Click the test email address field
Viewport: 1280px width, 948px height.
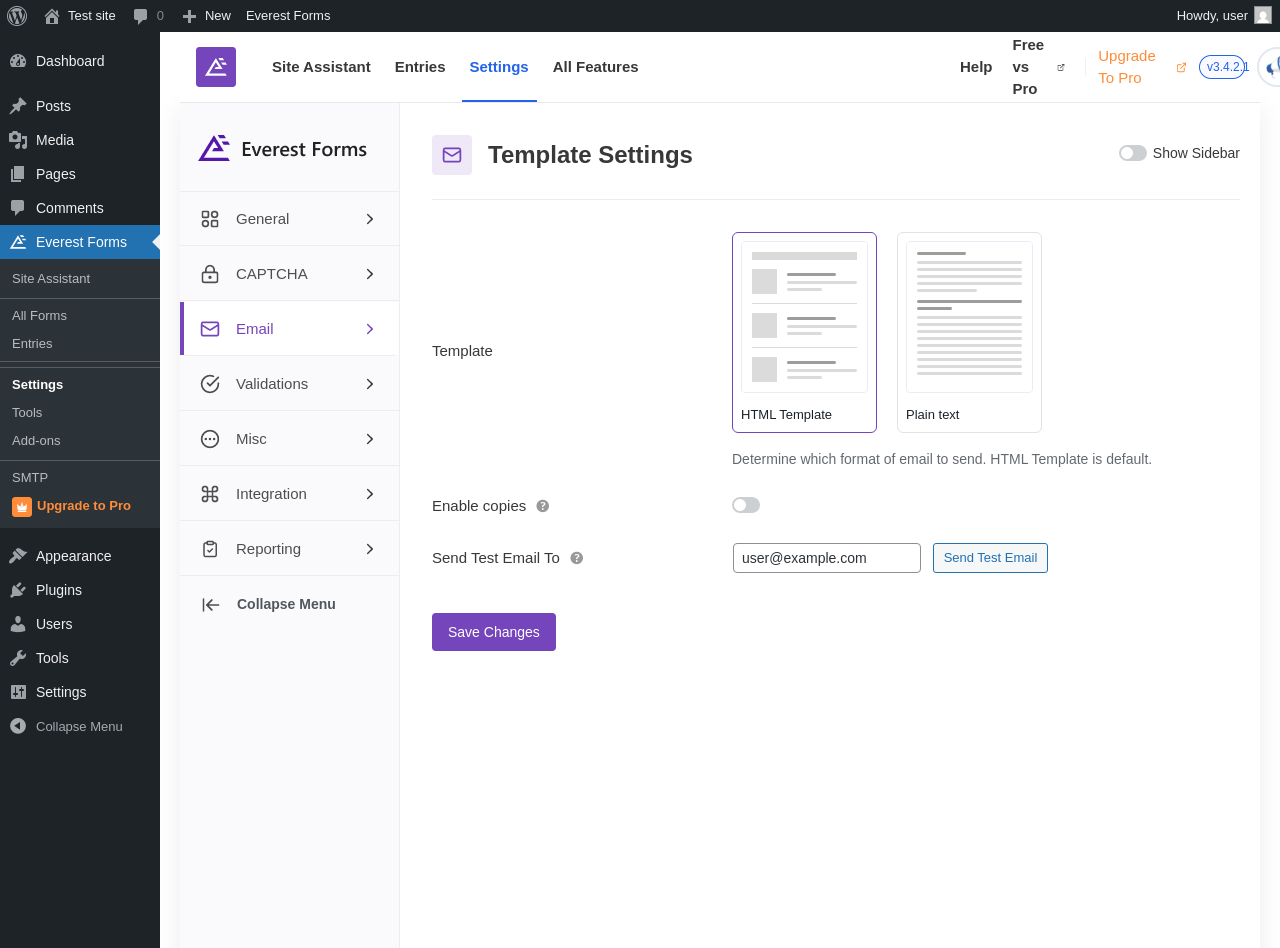tap(826, 558)
